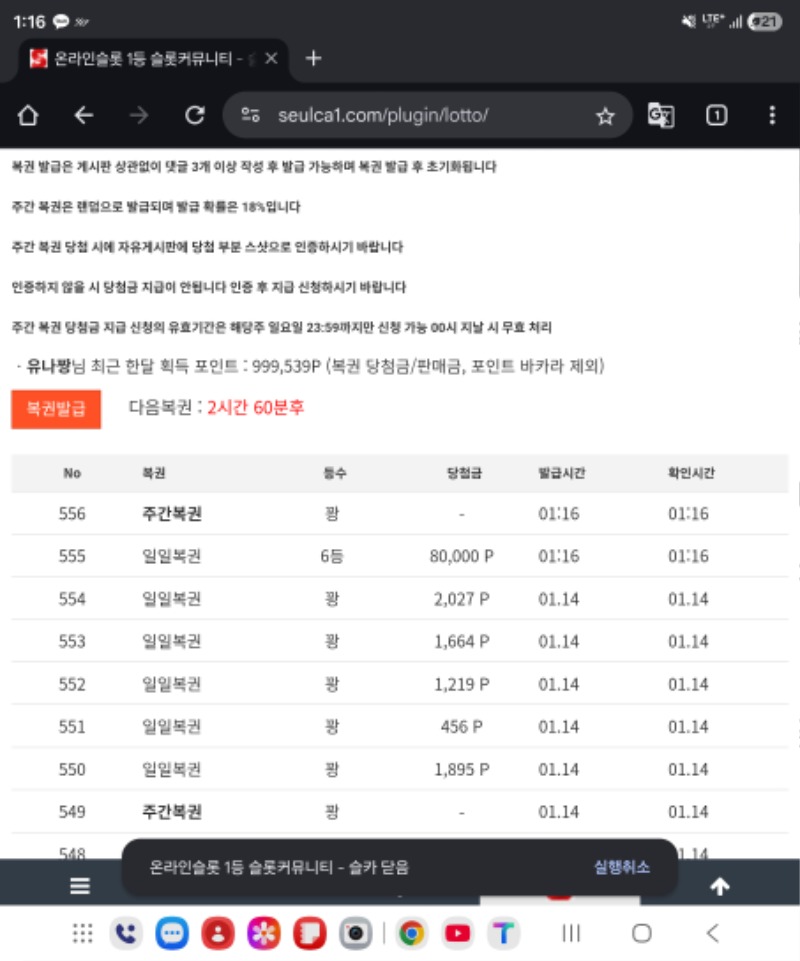
Task: Launch YouTube from the taskbar
Action: tap(457, 933)
